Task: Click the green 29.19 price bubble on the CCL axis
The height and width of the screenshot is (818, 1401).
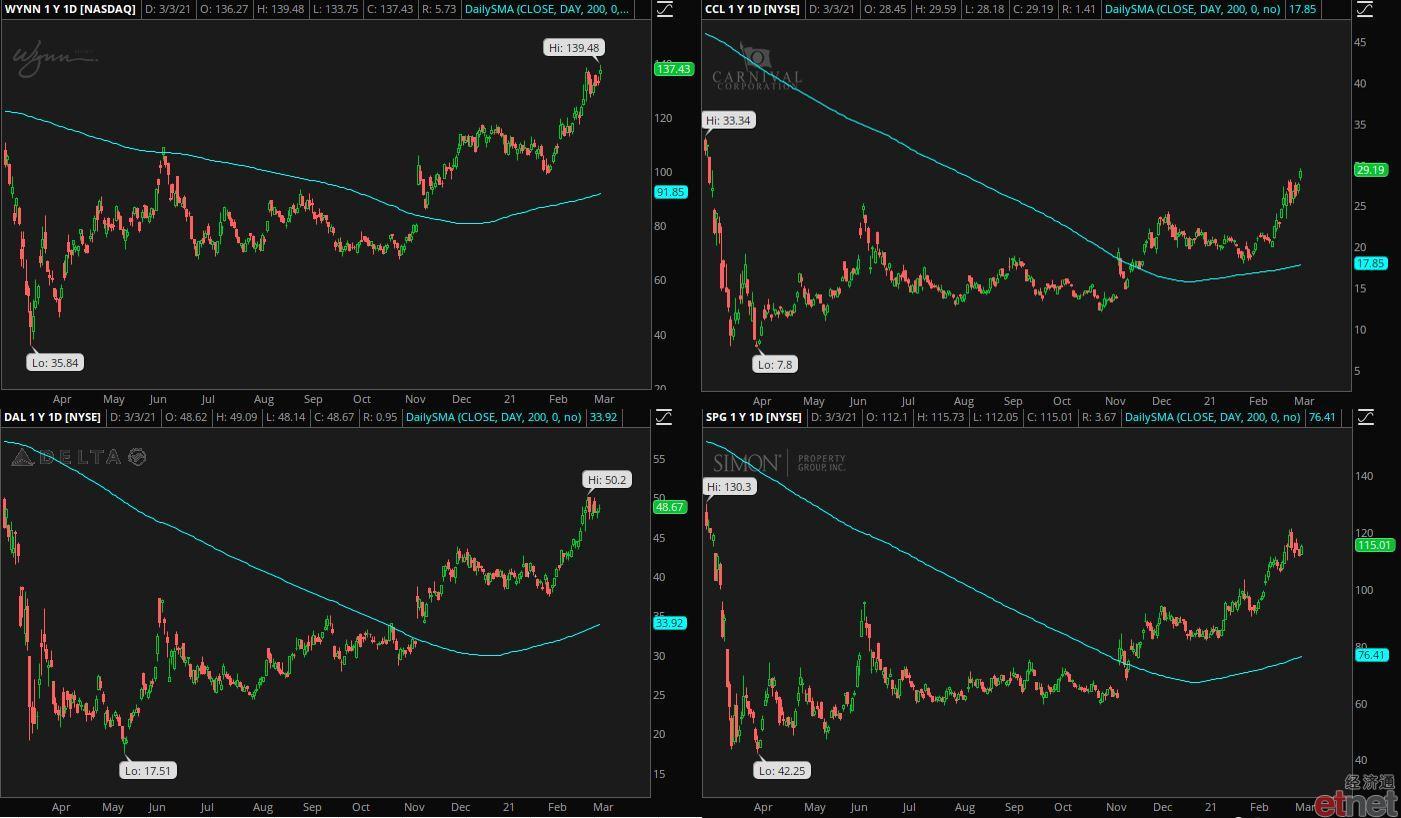Action: [1370, 170]
